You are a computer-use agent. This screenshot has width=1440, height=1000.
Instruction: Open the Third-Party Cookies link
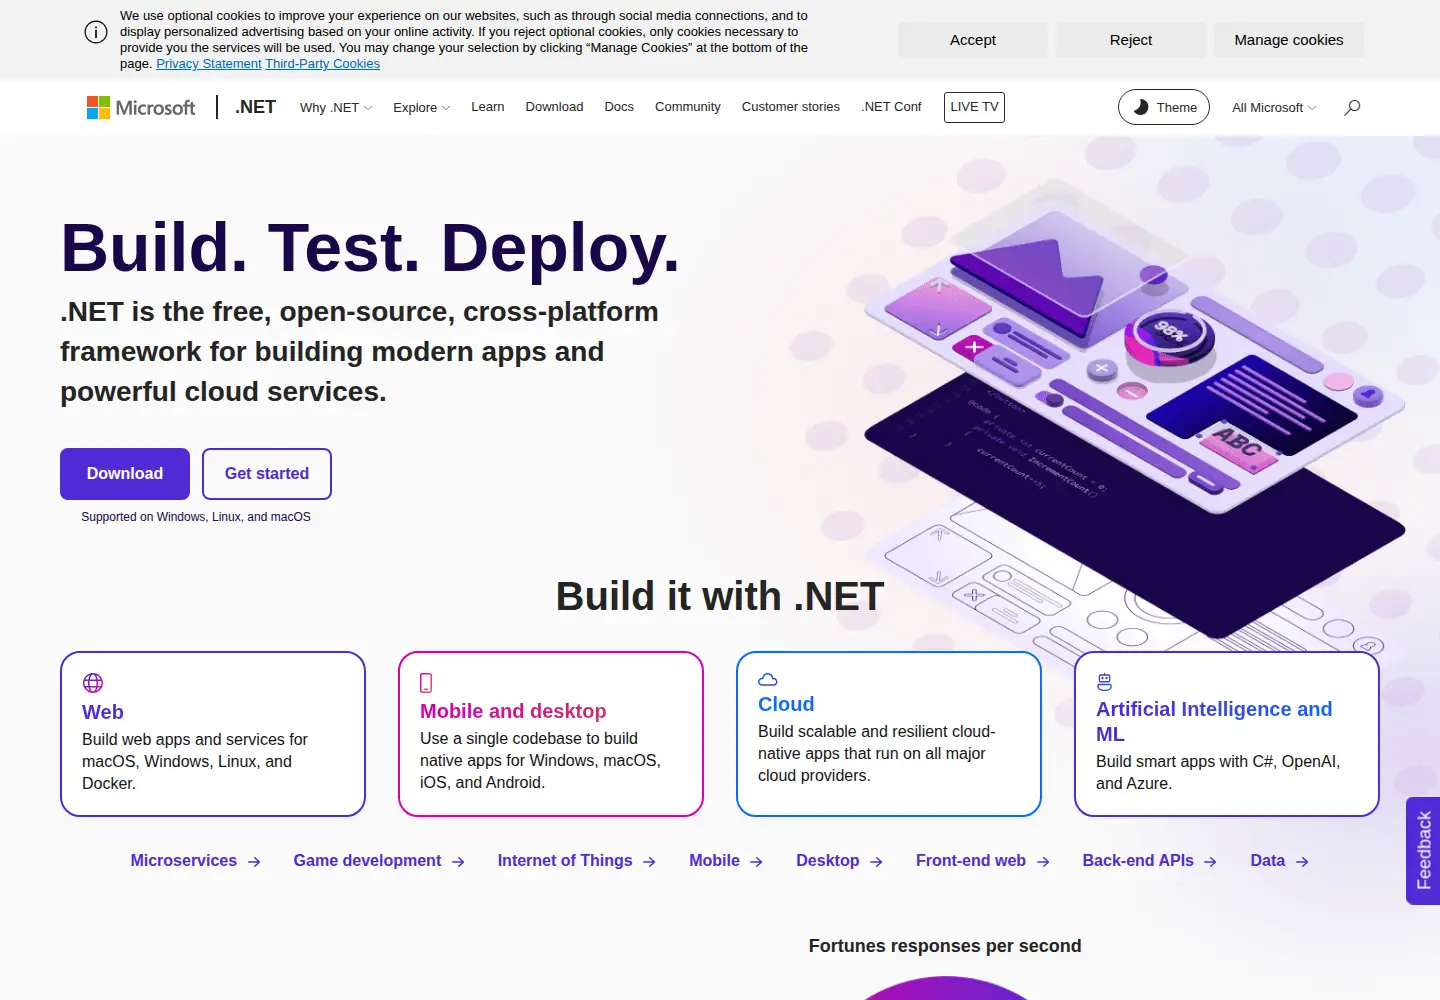pos(323,64)
